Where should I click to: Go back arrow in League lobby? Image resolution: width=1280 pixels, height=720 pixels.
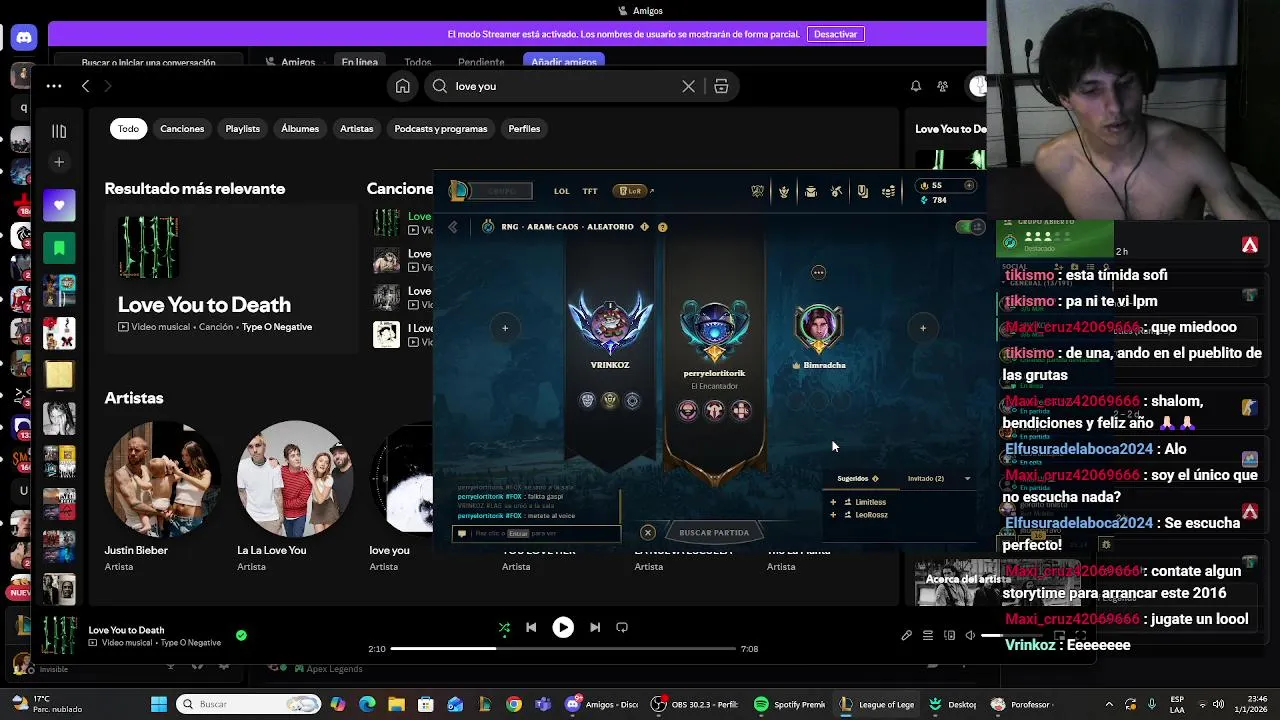point(453,227)
